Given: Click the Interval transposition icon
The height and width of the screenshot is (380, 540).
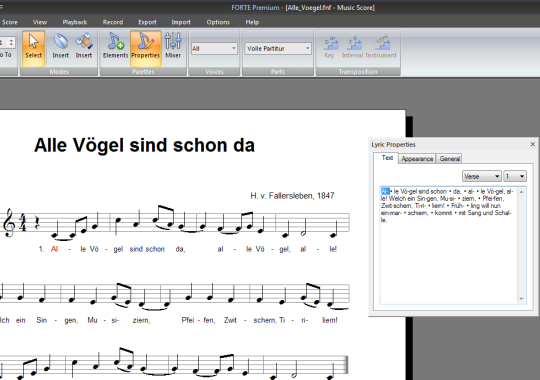Looking at the screenshot, I should point(352,47).
